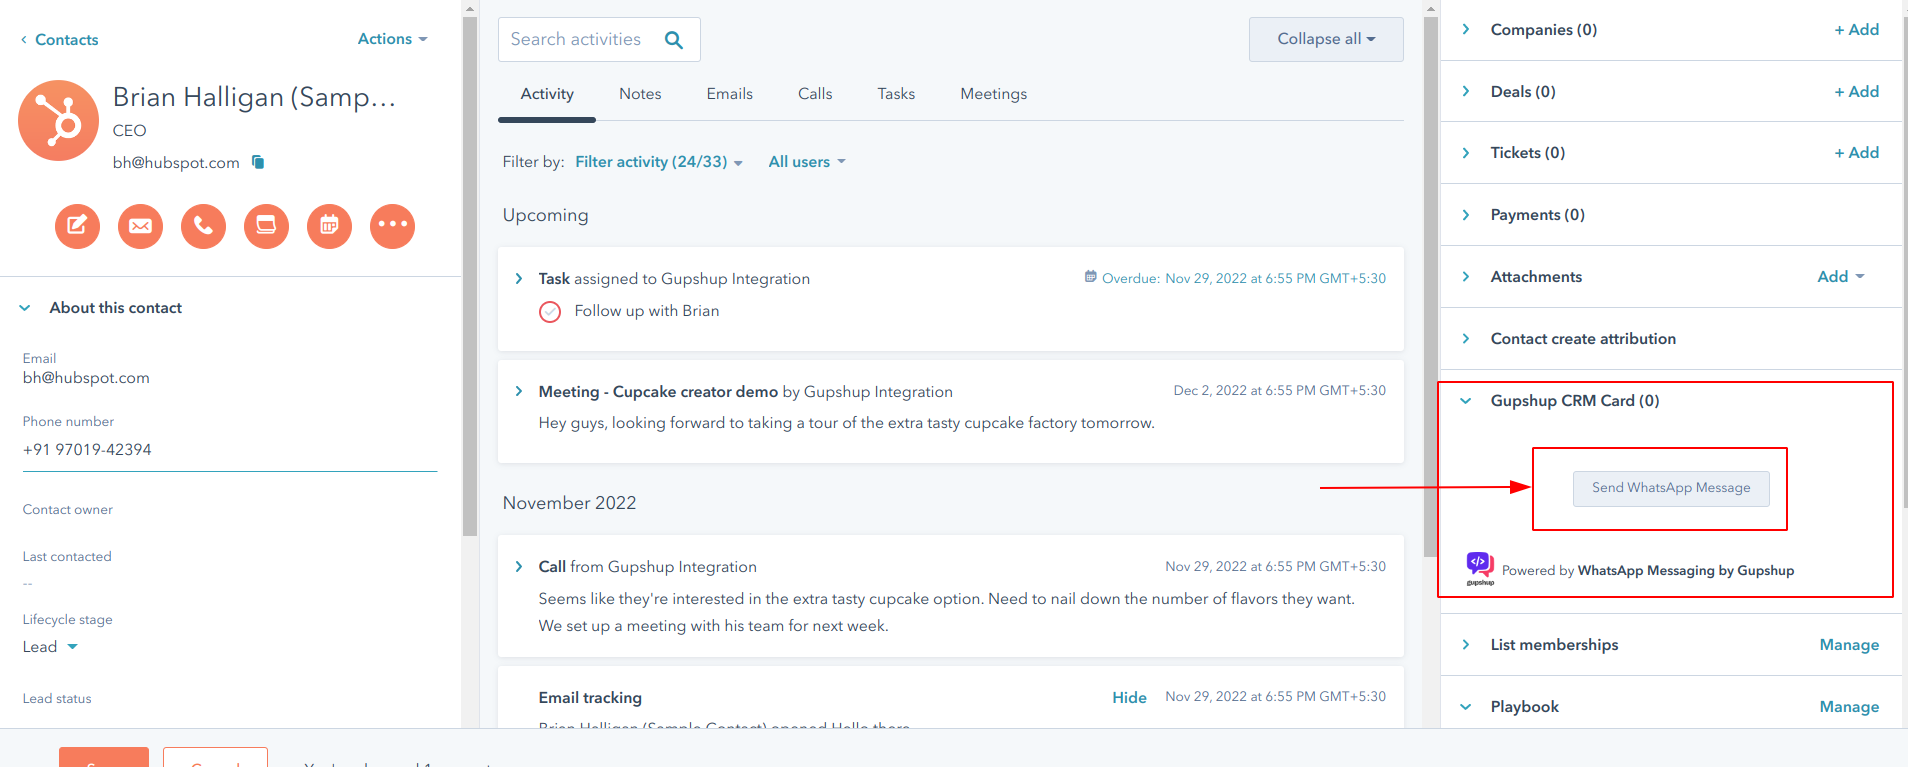The image size is (1908, 767).
Task: Click the search magnifier icon
Action: click(674, 40)
